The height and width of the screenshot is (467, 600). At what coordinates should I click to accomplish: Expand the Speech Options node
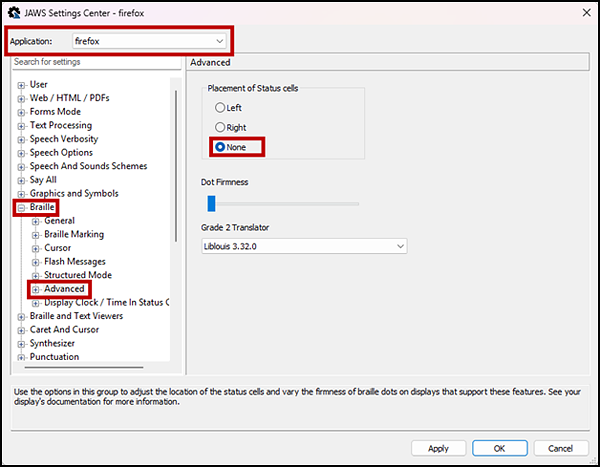21,153
